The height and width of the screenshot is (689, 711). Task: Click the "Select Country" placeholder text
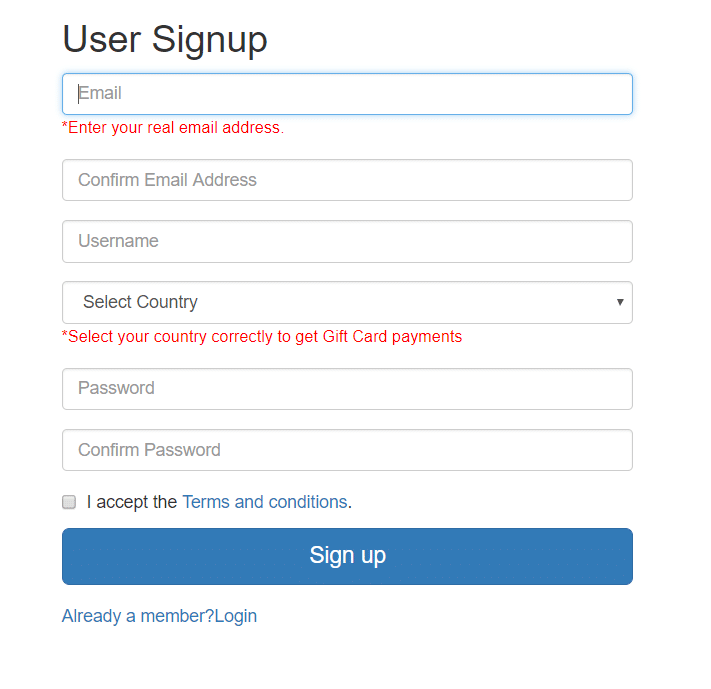coord(140,302)
